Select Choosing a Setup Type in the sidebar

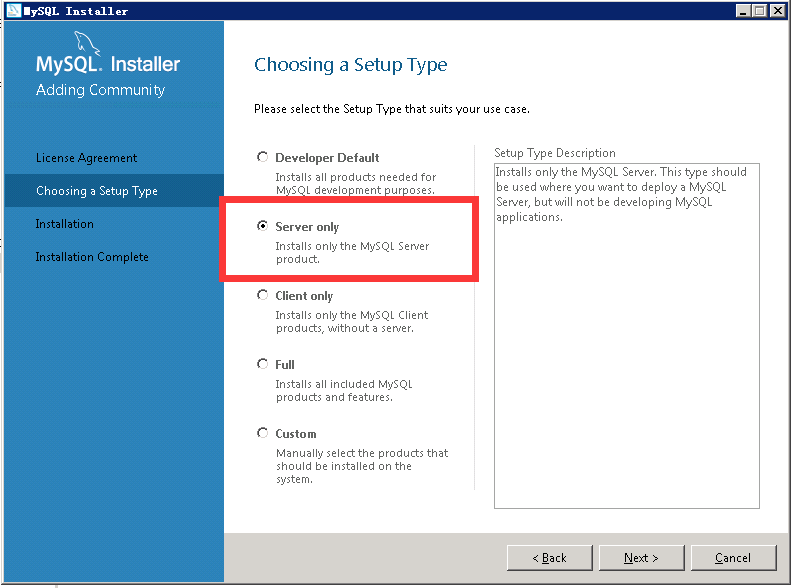click(x=114, y=191)
